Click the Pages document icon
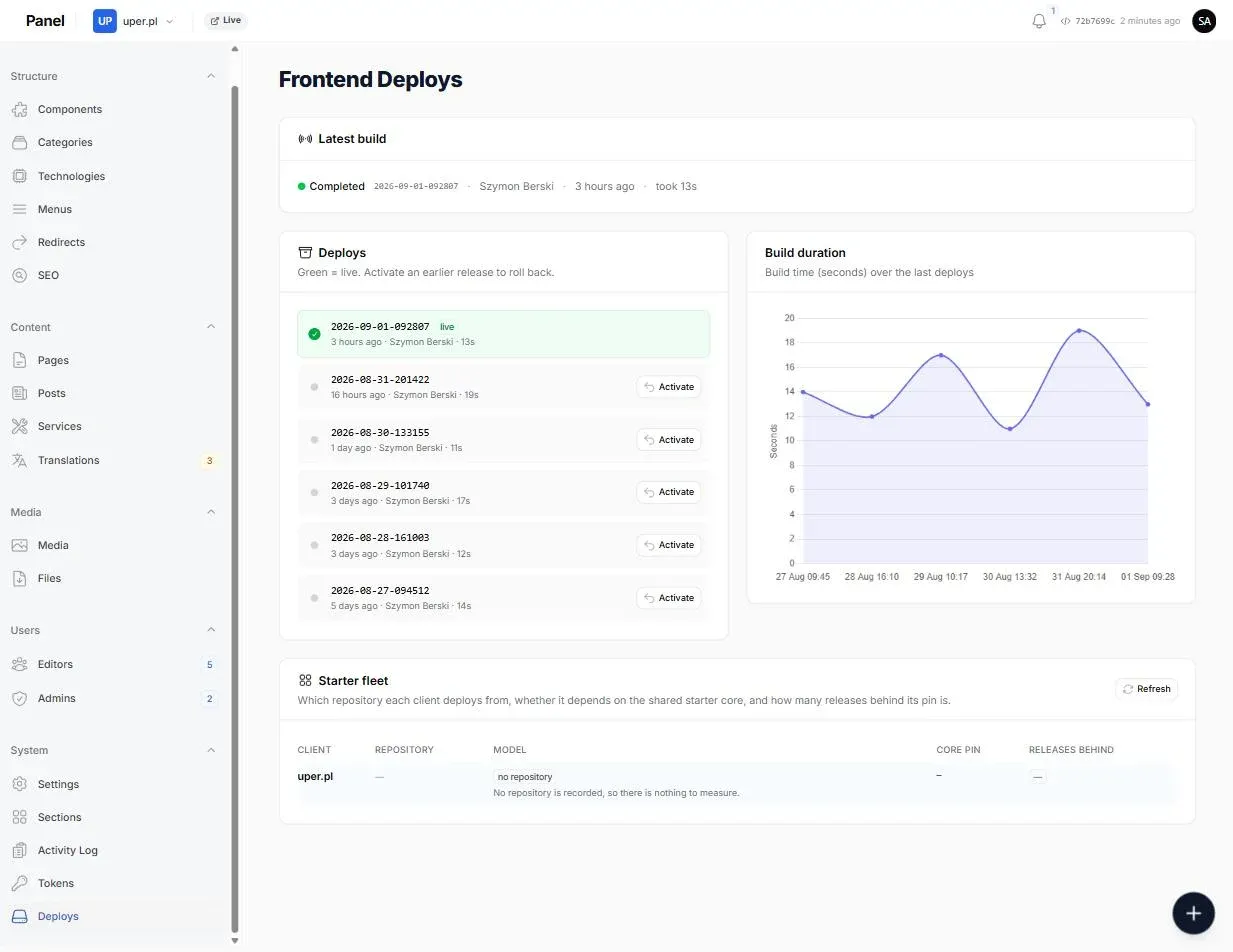This screenshot has height=952, width=1233. [19, 360]
